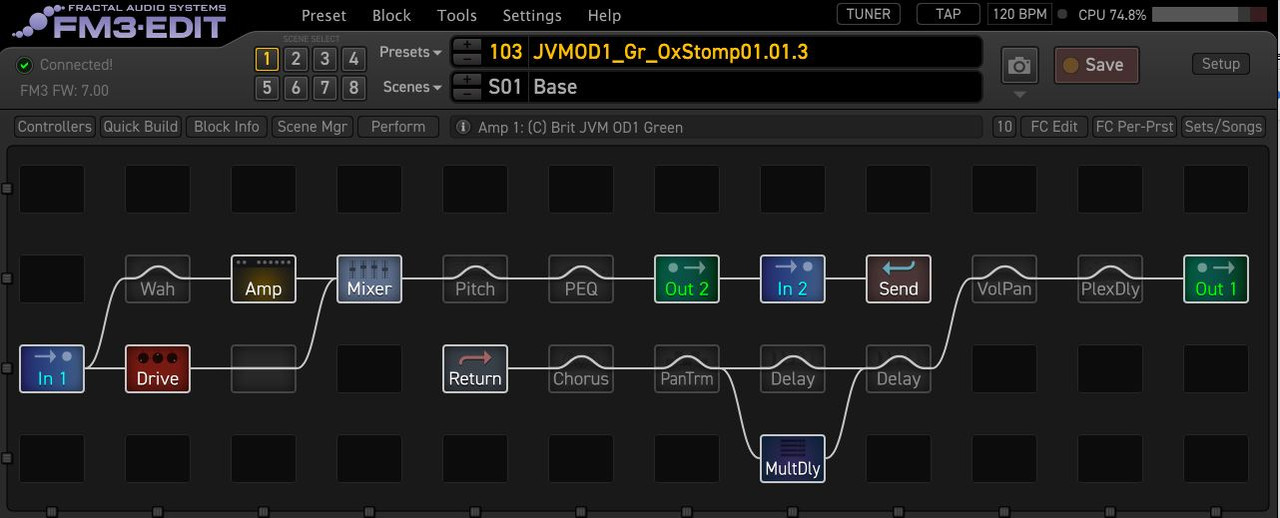Save the current preset
The height and width of the screenshot is (518, 1280).
pyautogui.click(x=1096, y=65)
